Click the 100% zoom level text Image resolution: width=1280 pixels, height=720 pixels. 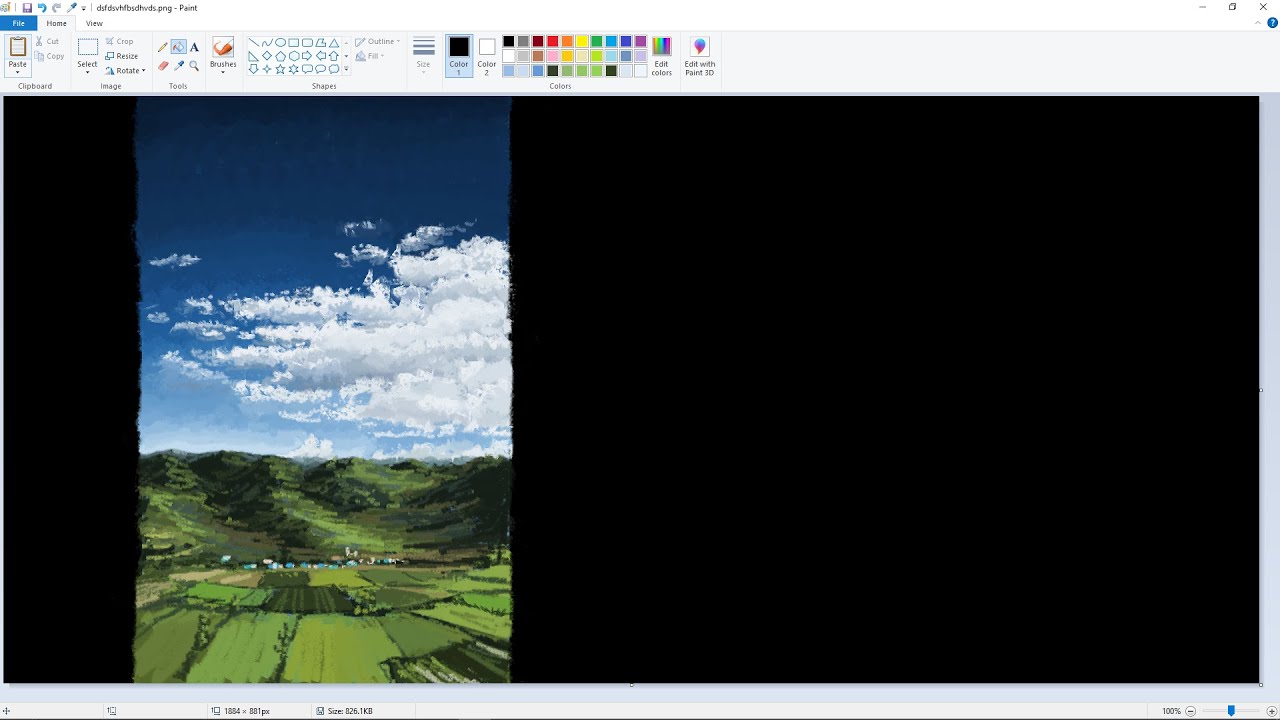click(1171, 711)
